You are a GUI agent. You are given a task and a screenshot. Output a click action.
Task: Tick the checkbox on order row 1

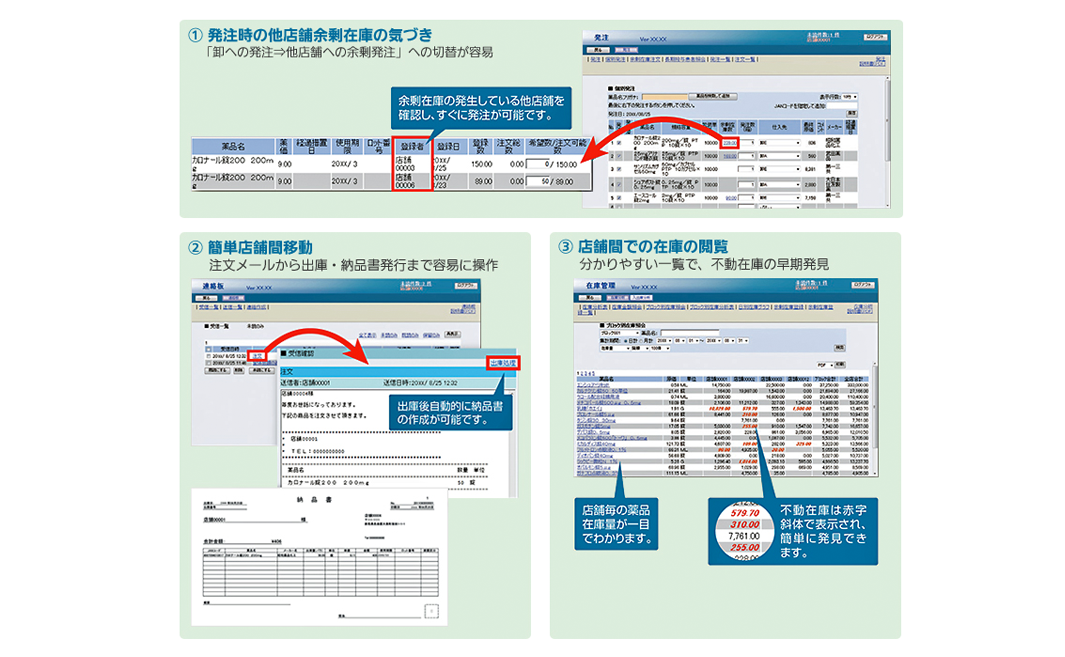[x=620, y=143]
